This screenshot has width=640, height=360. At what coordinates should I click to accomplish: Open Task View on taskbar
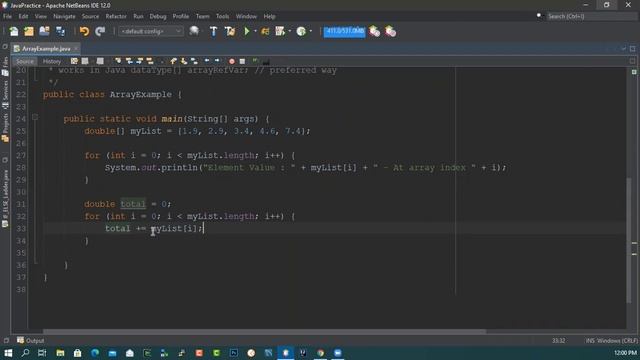[x=42, y=353]
